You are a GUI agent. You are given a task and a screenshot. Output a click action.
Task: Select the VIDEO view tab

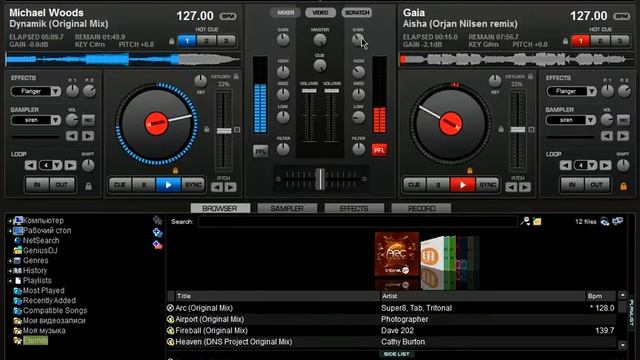(x=320, y=13)
